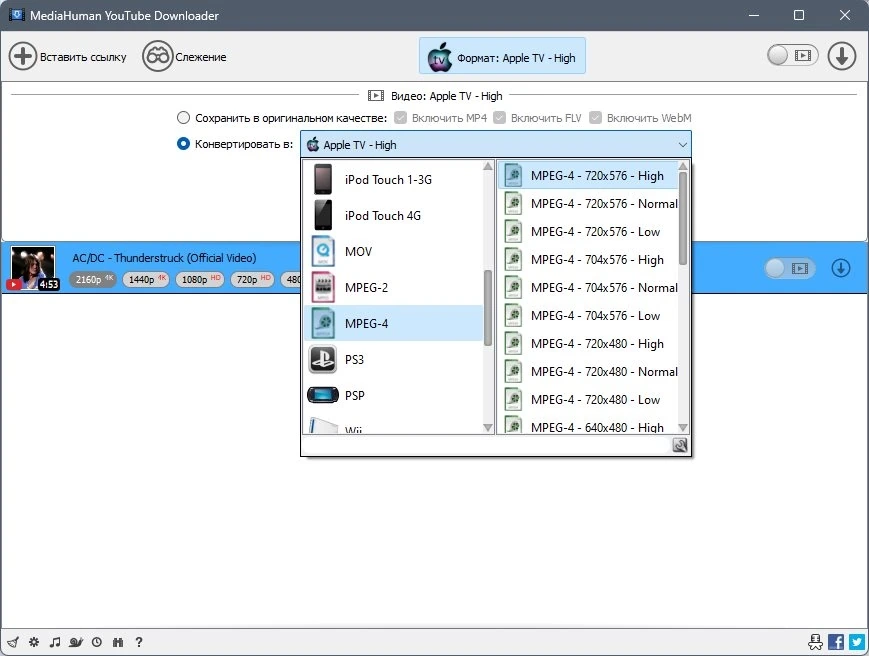Click the AC/DC - Thunderstruck (Official Video) title
The height and width of the screenshot is (656, 869).
(164, 258)
